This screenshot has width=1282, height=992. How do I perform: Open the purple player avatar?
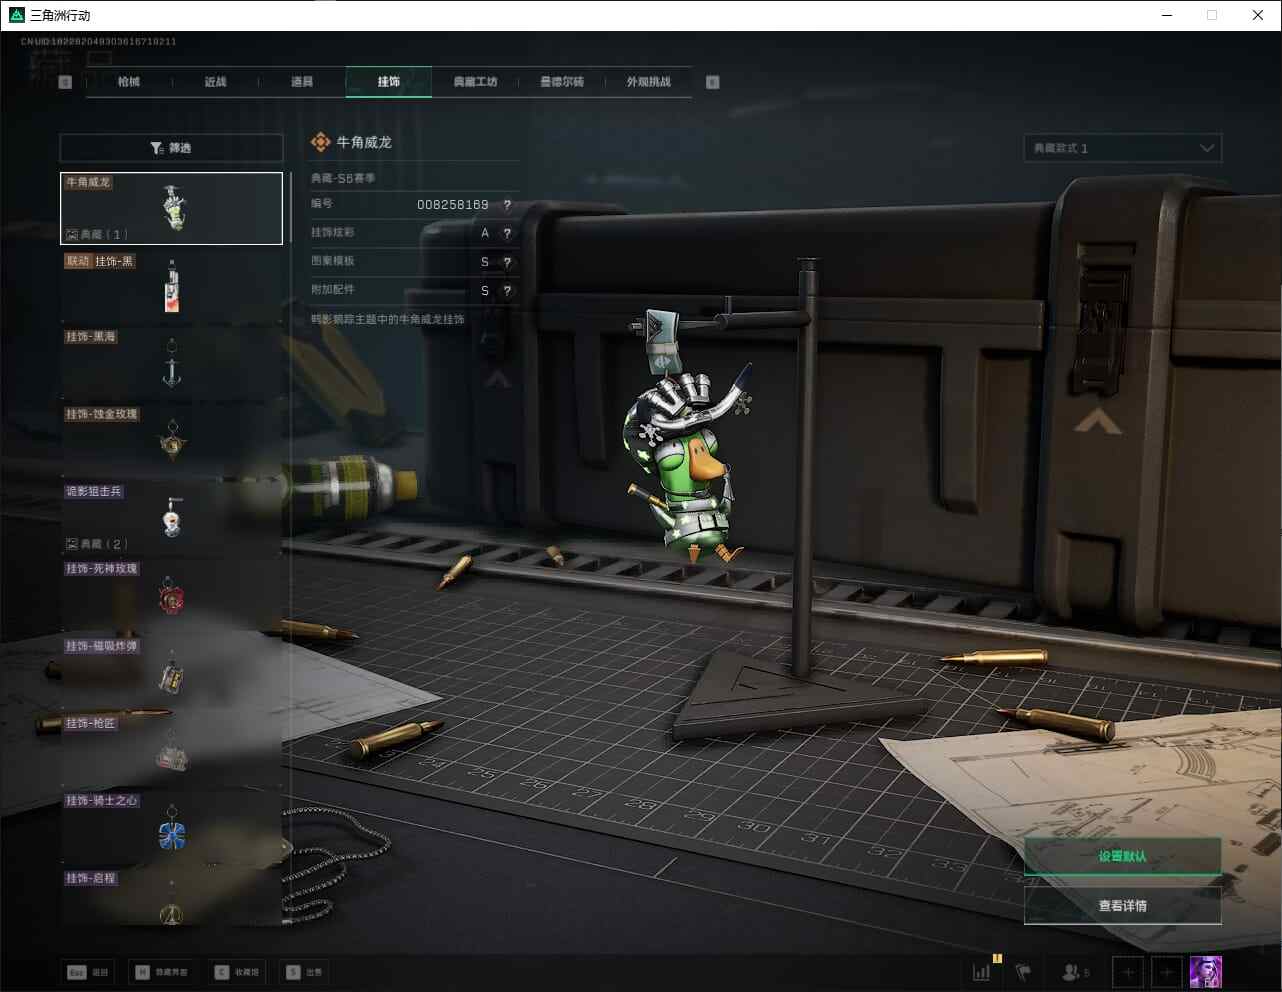click(x=1205, y=971)
